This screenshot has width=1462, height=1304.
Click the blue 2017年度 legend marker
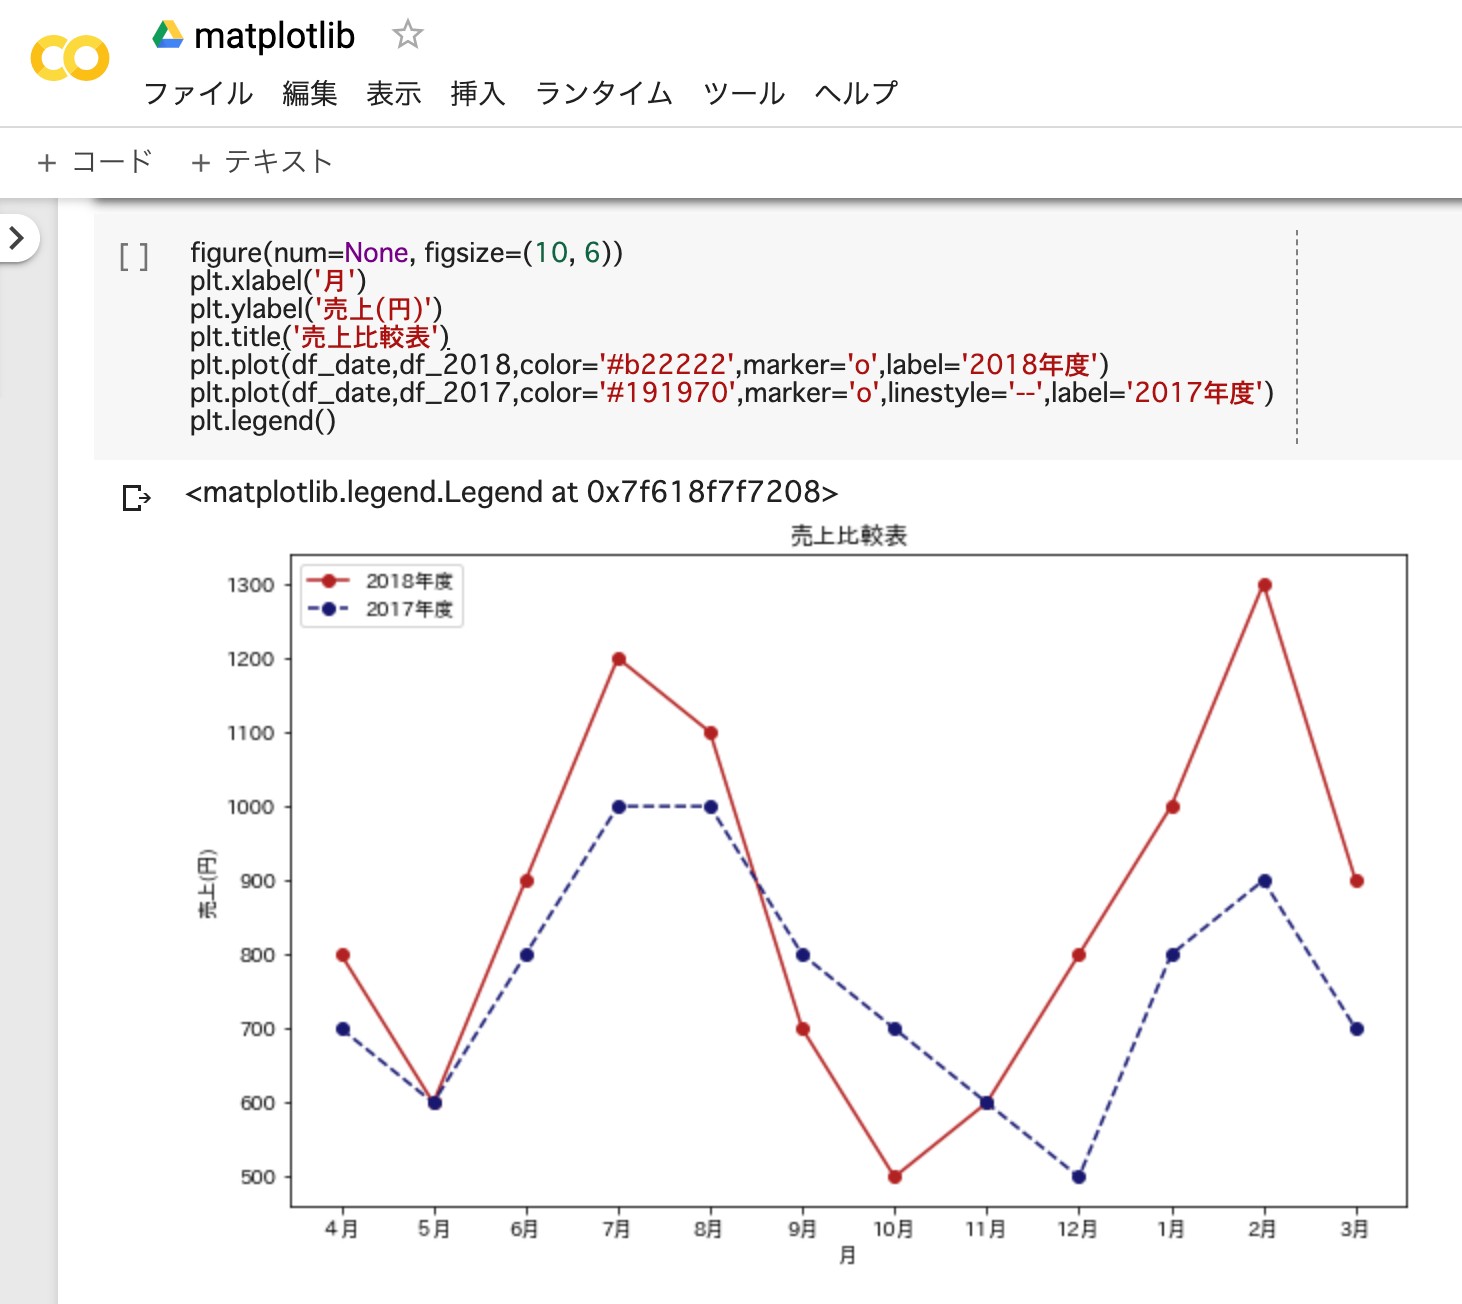(328, 609)
